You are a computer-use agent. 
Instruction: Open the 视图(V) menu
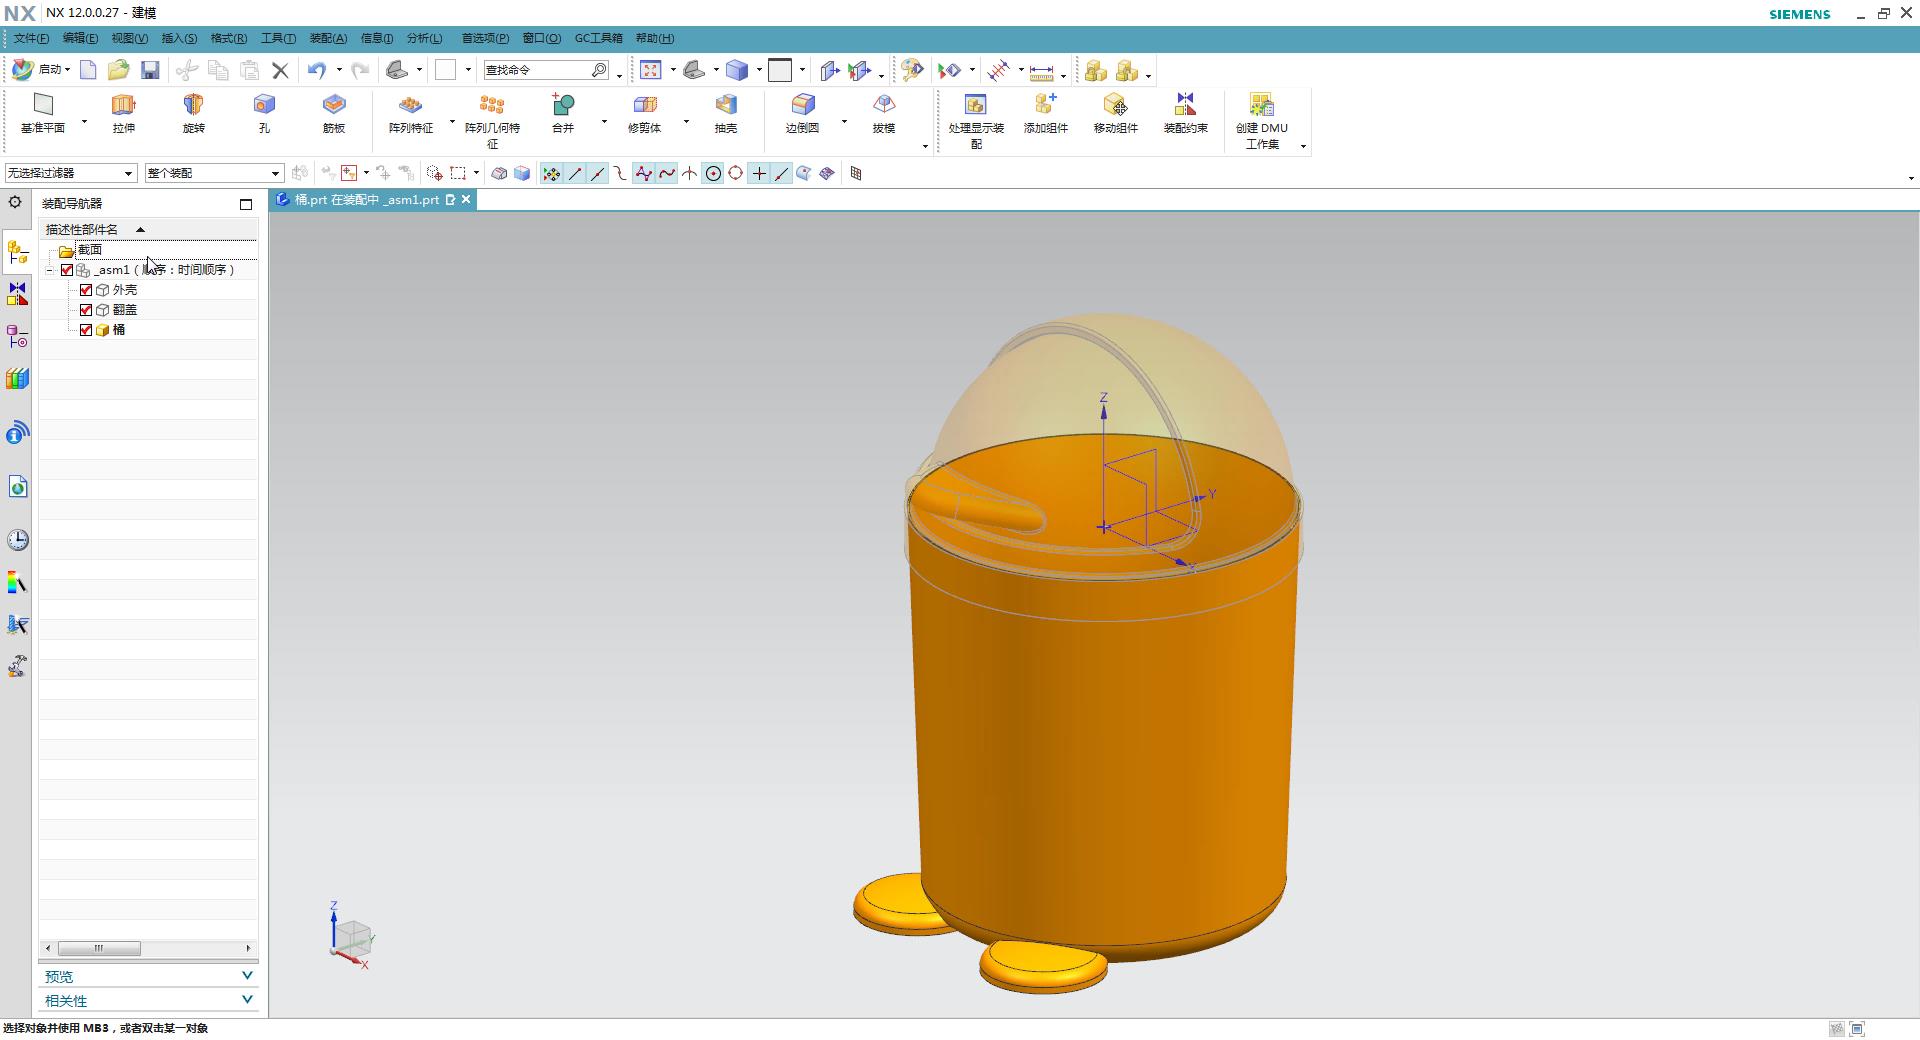point(130,38)
